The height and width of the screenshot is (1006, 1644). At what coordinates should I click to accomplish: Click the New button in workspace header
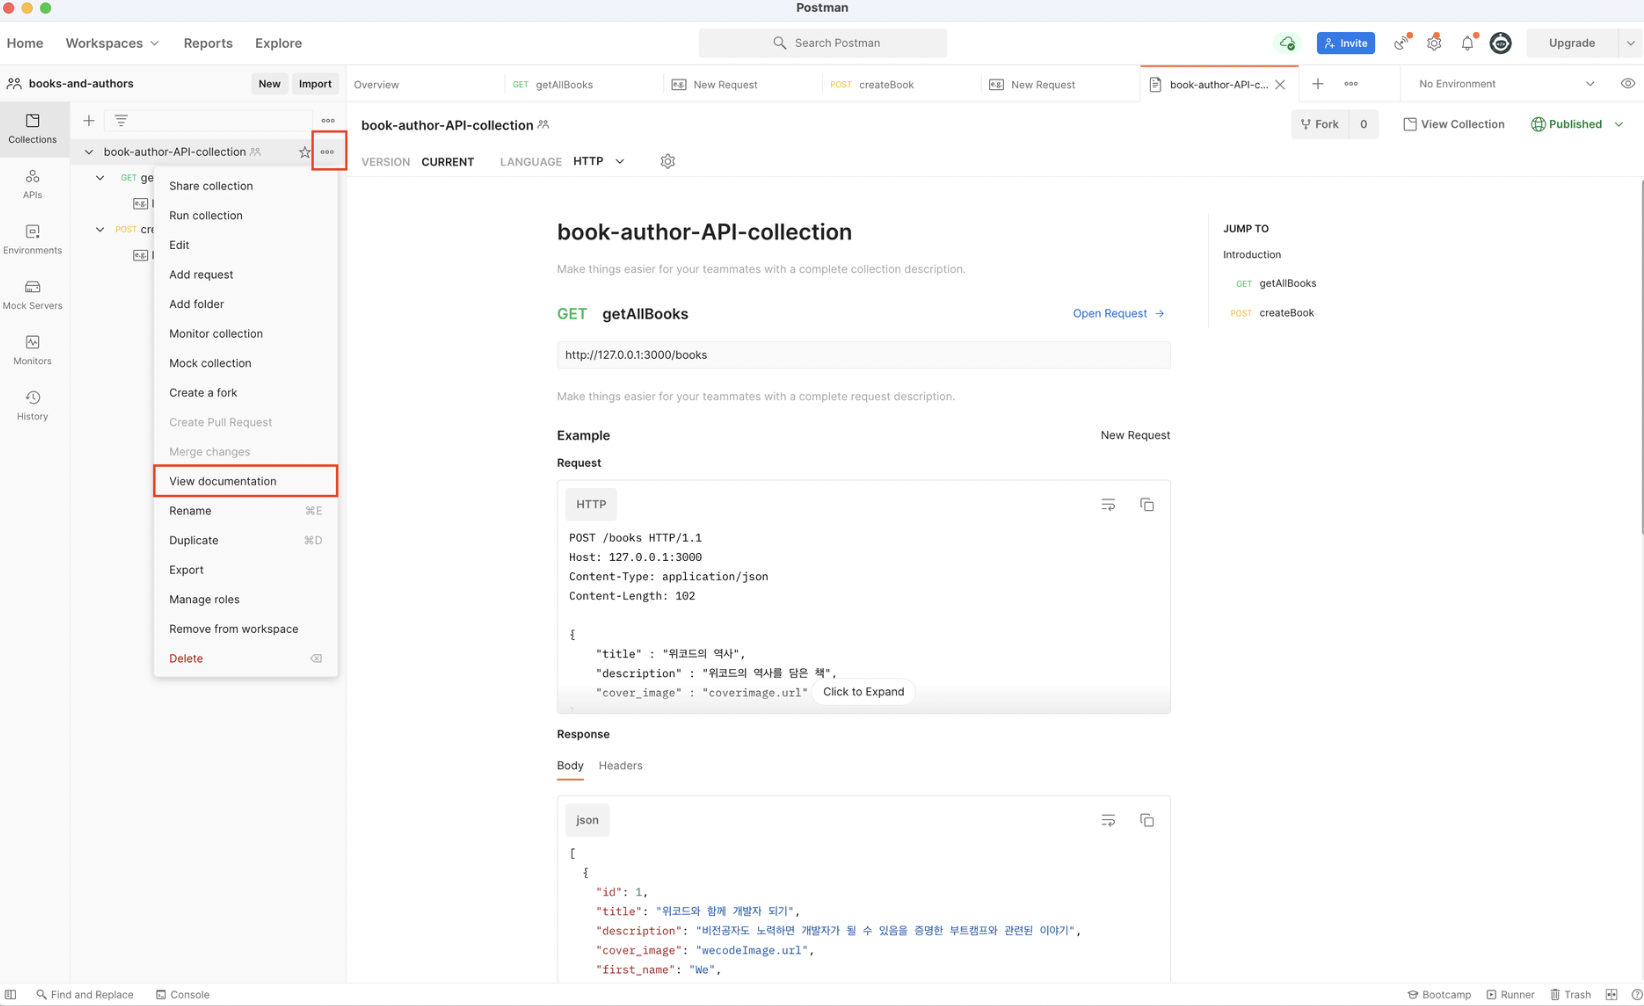(x=269, y=84)
